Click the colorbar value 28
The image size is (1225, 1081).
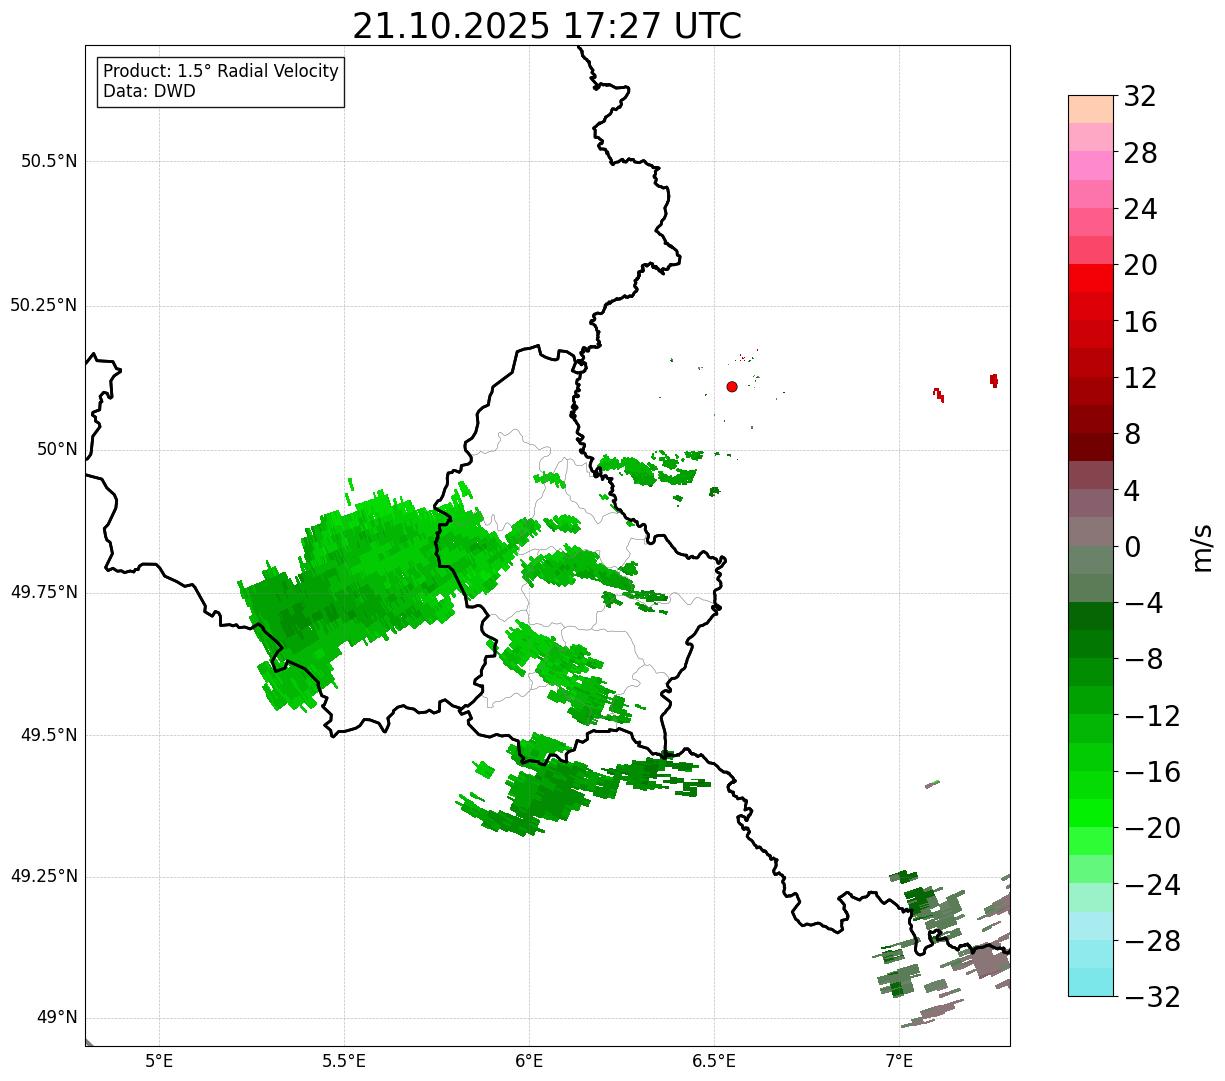[x=1140, y=153]
